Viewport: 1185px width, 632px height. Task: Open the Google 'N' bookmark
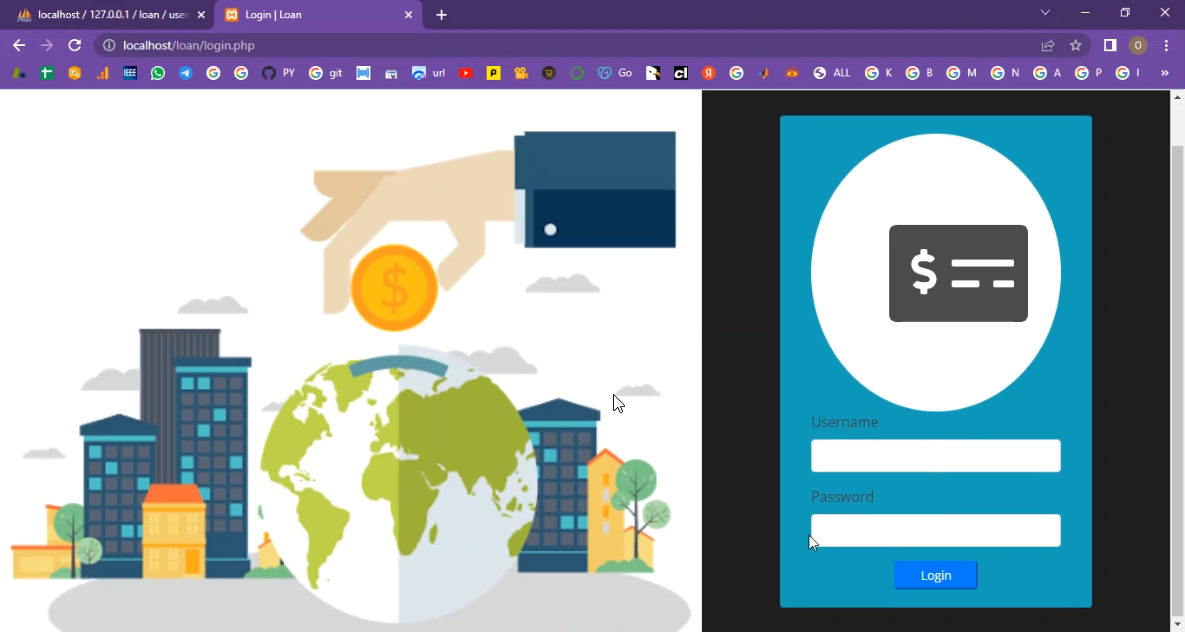1005,73
